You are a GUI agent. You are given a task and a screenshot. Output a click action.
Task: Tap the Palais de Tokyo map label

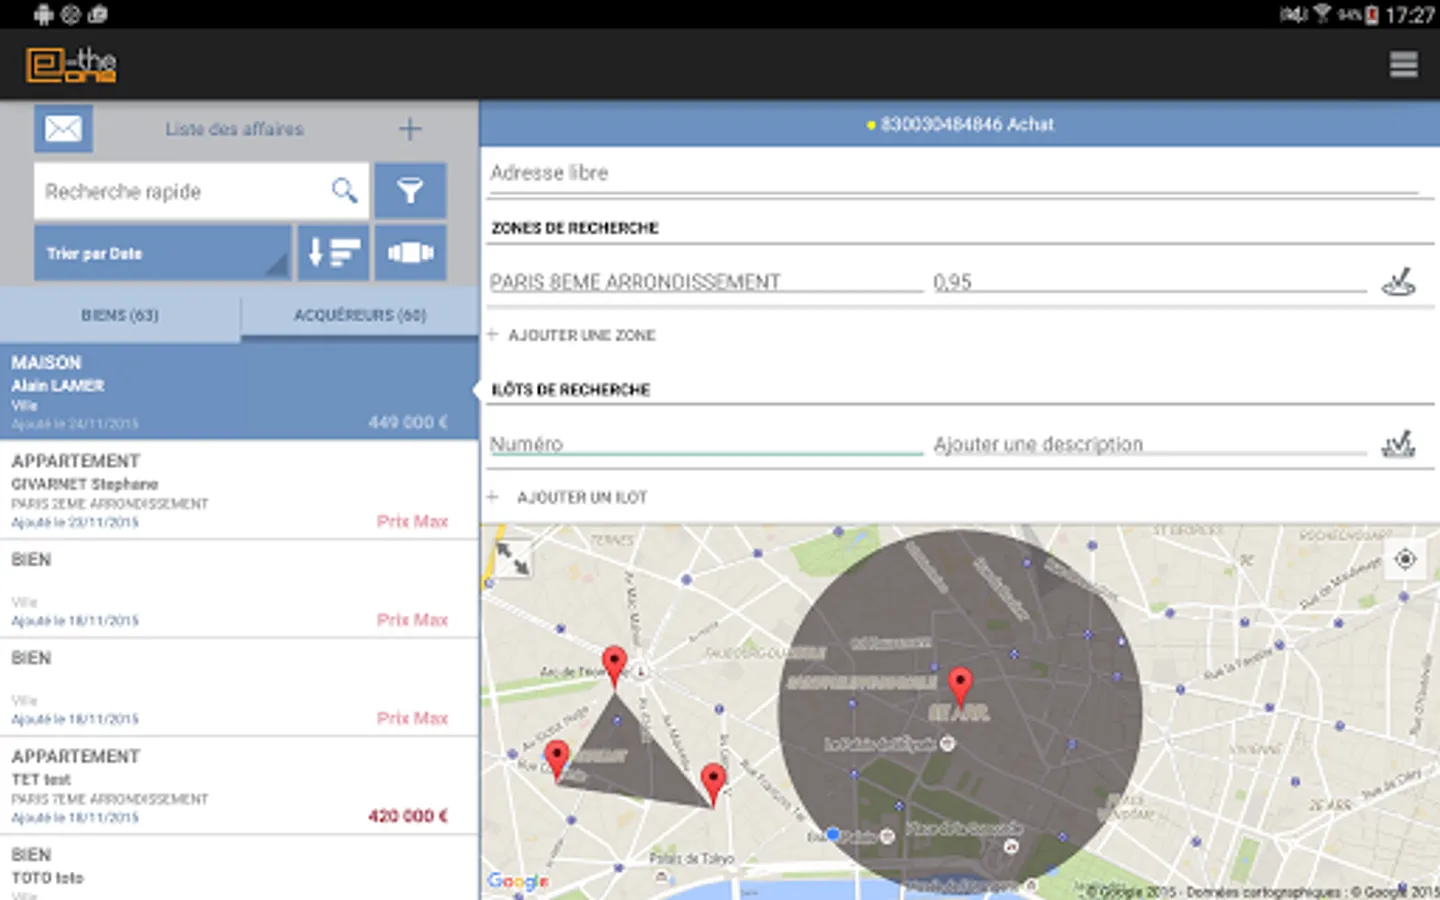point(692,858)
